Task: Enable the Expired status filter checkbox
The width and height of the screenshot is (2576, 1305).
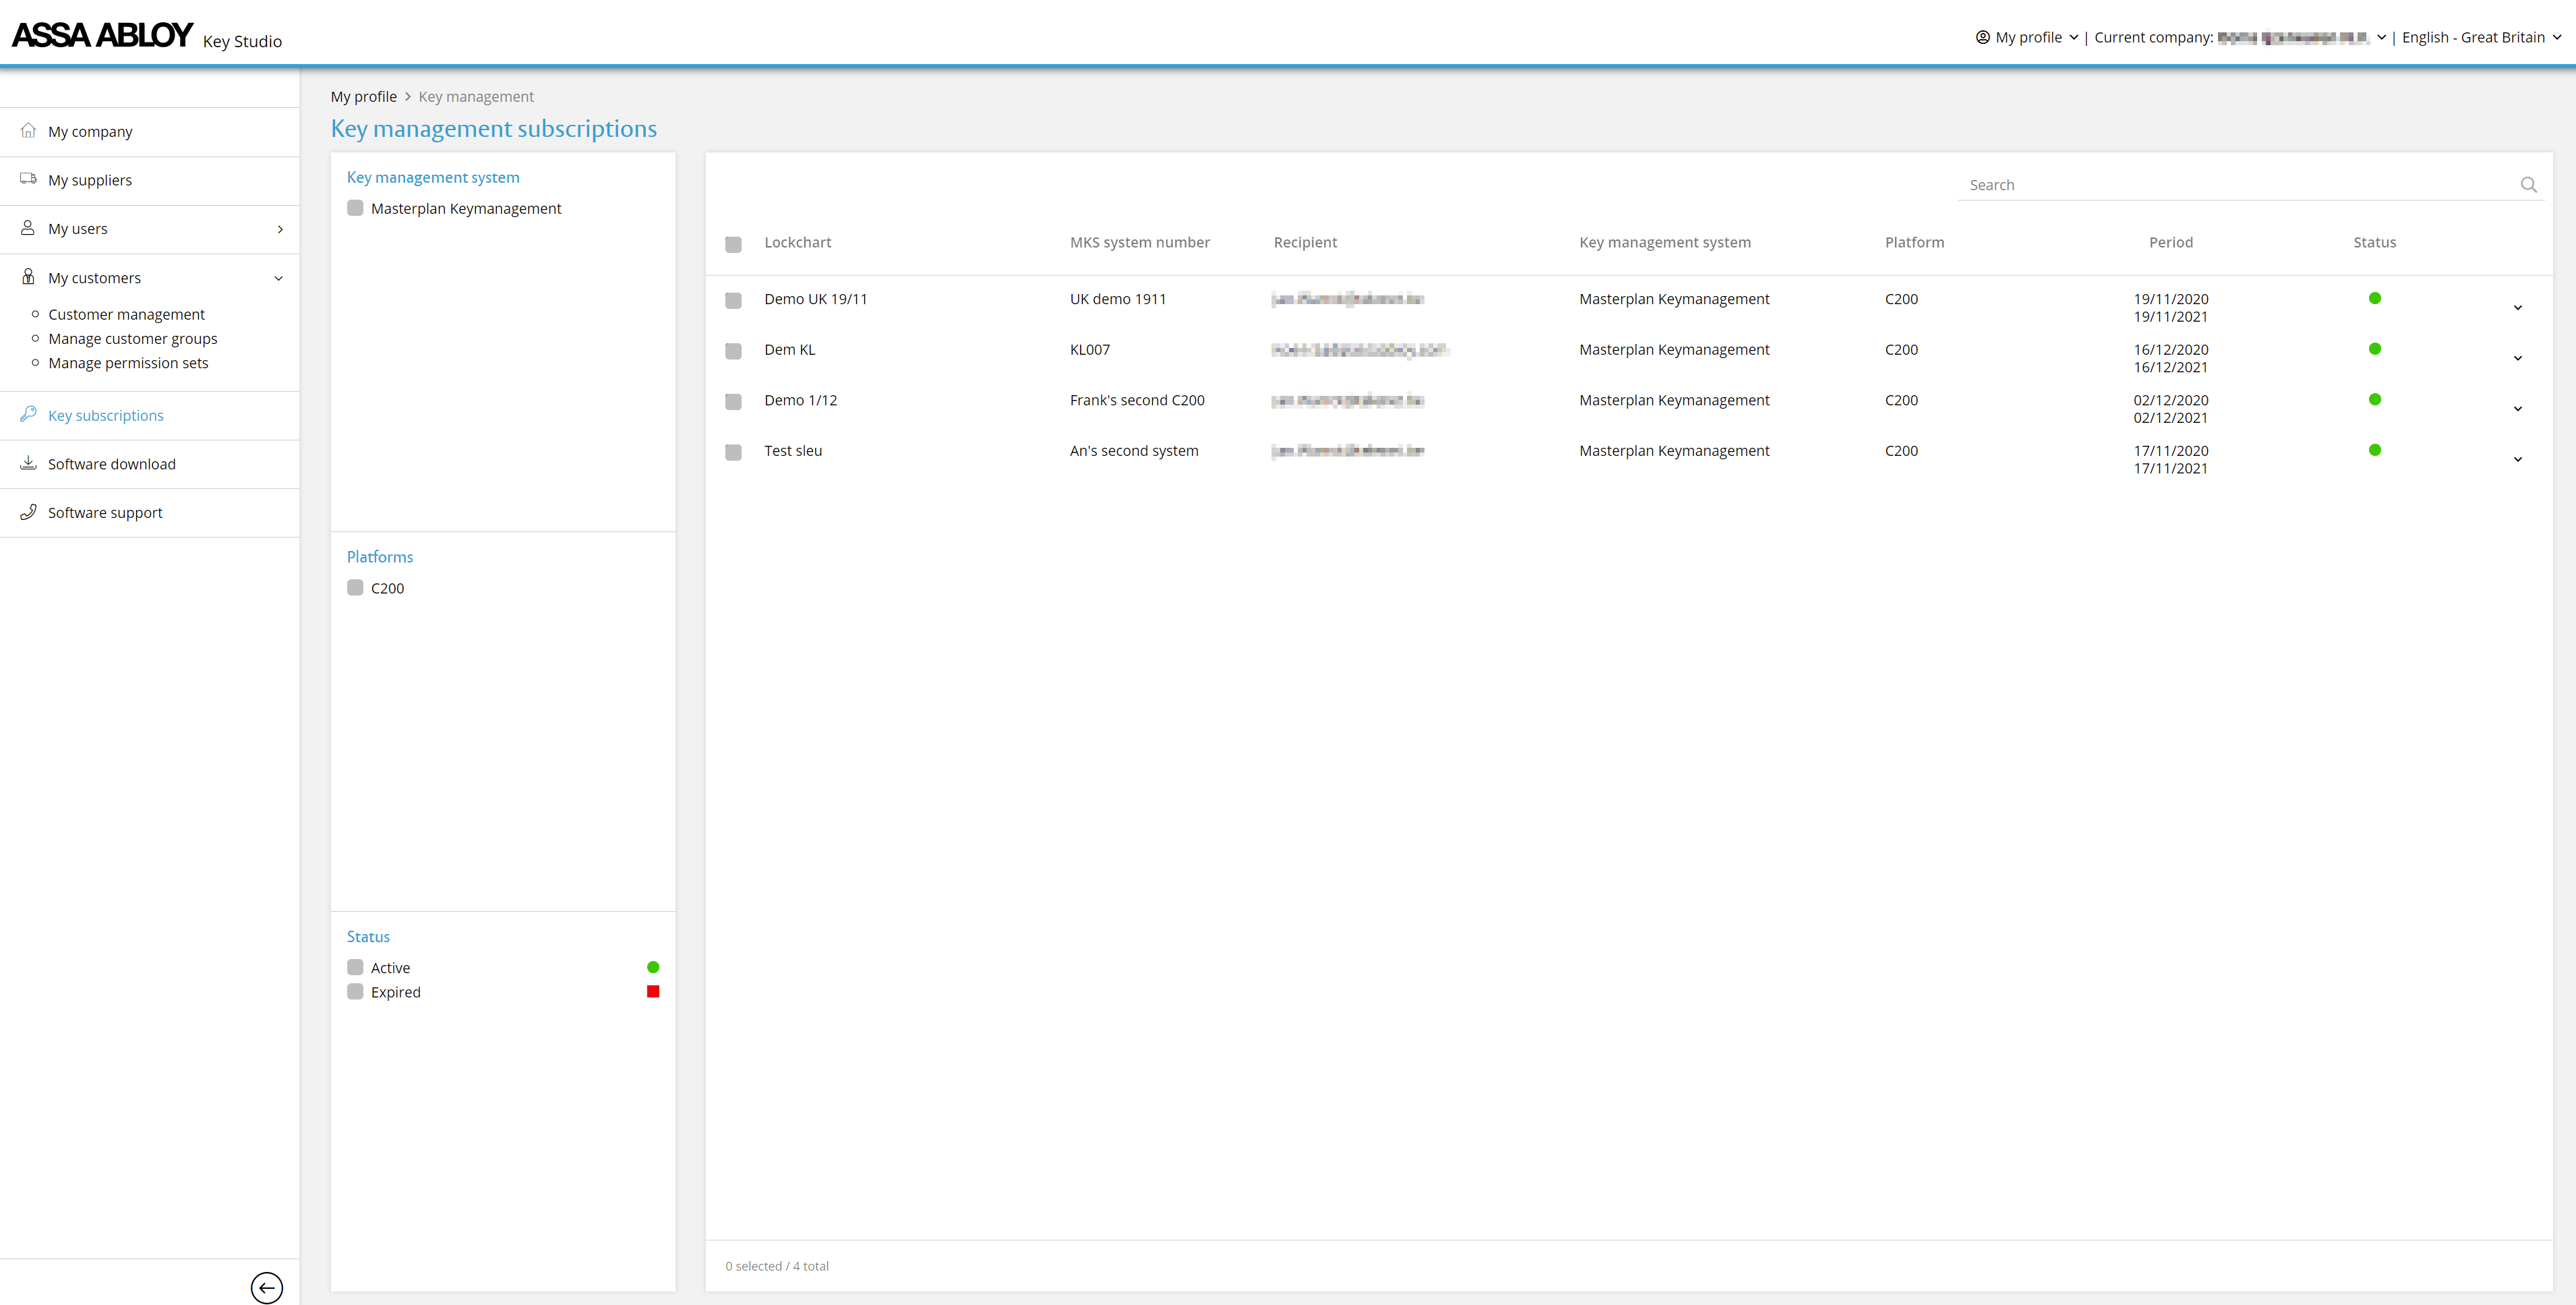Action: pos(355,992)
